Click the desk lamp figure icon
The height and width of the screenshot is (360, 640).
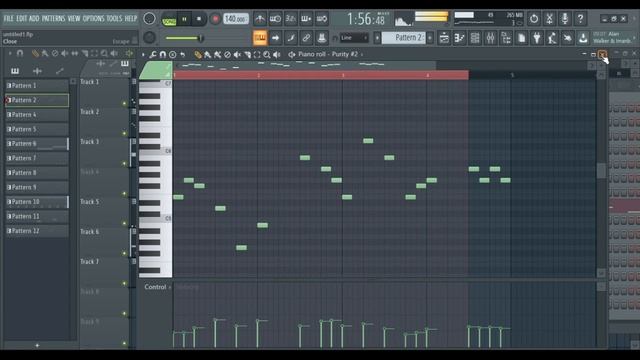coord(552,38)
